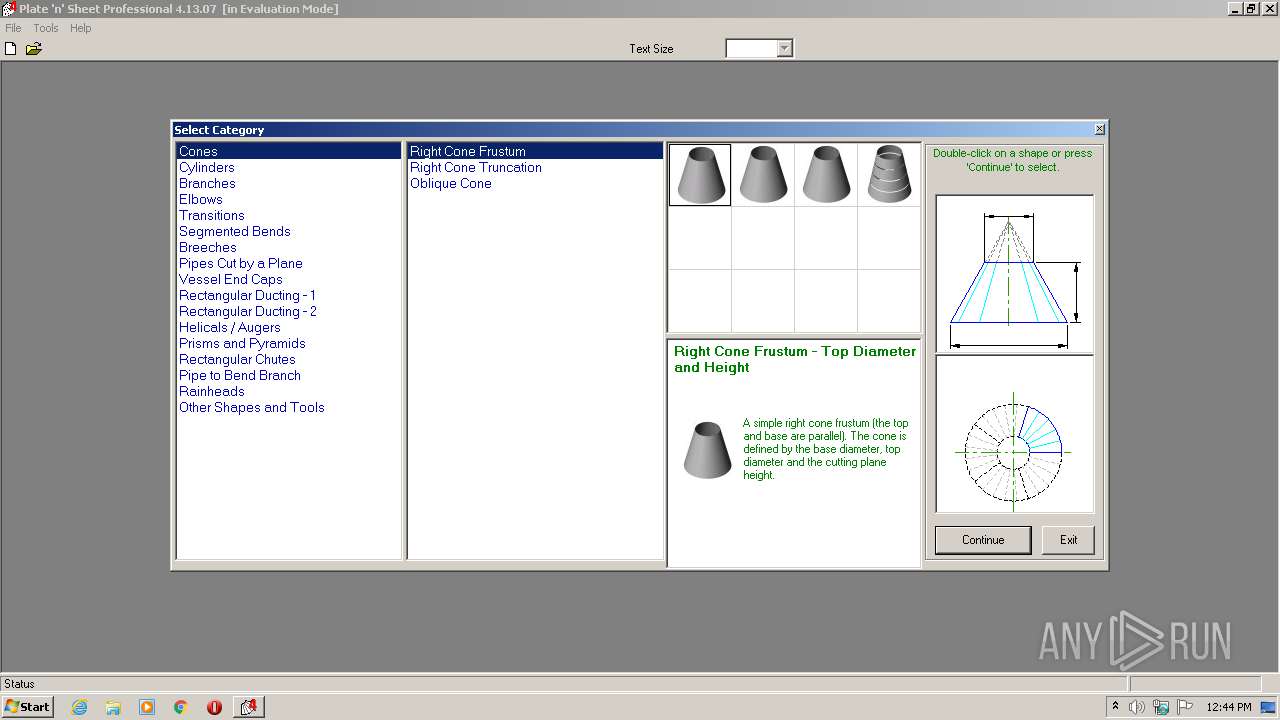Click the taskbar clock 12:44 PM
The height and width of the screenshot is (720, 1280).
click(x=1229, y=707)
